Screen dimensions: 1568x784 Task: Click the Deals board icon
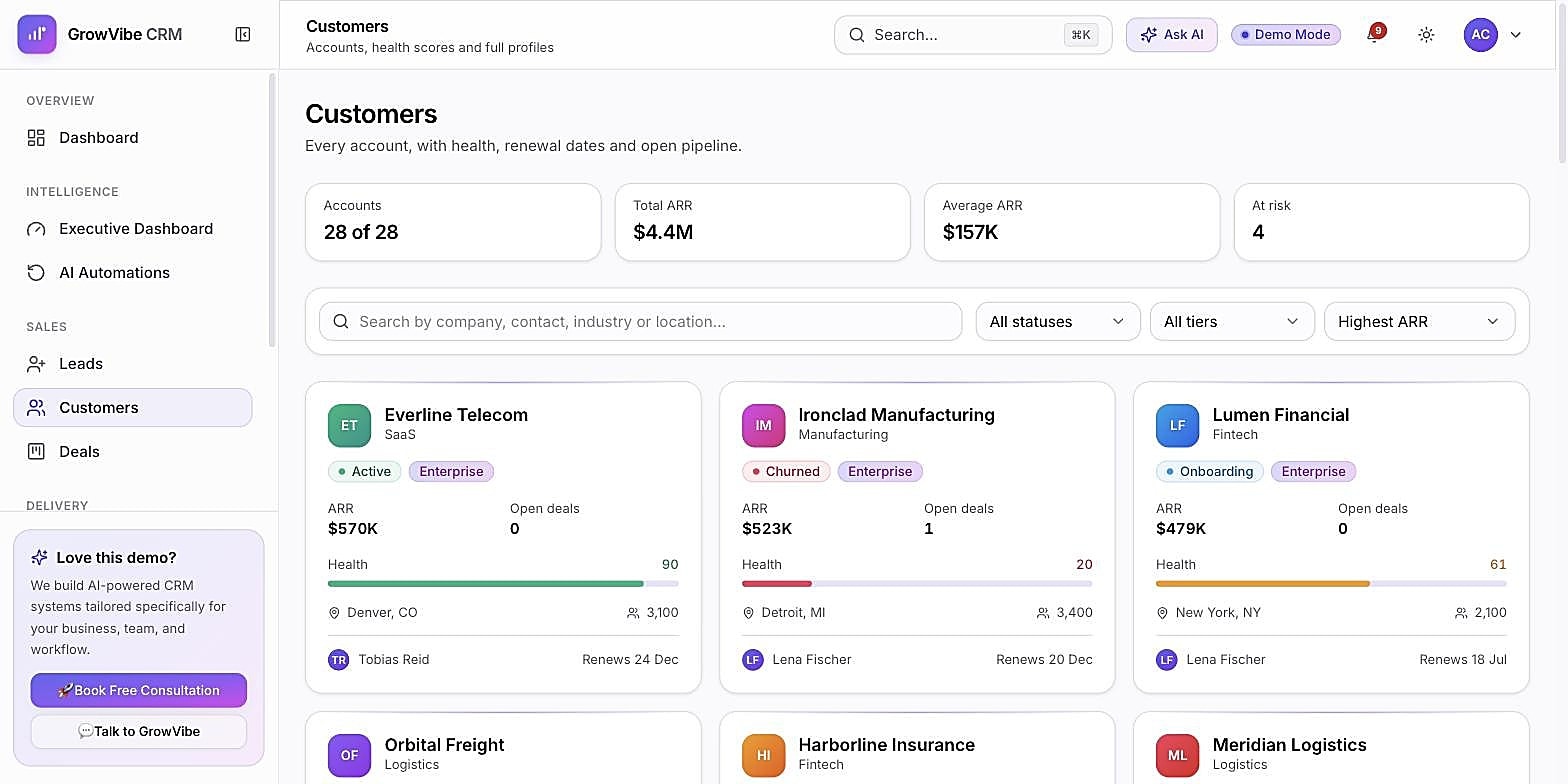(x=36, y=452)
